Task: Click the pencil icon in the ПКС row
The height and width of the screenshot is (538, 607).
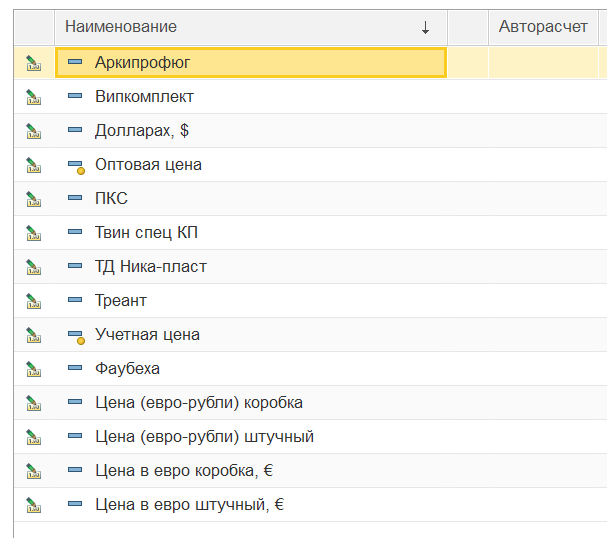Action: [x=33, y=199]
